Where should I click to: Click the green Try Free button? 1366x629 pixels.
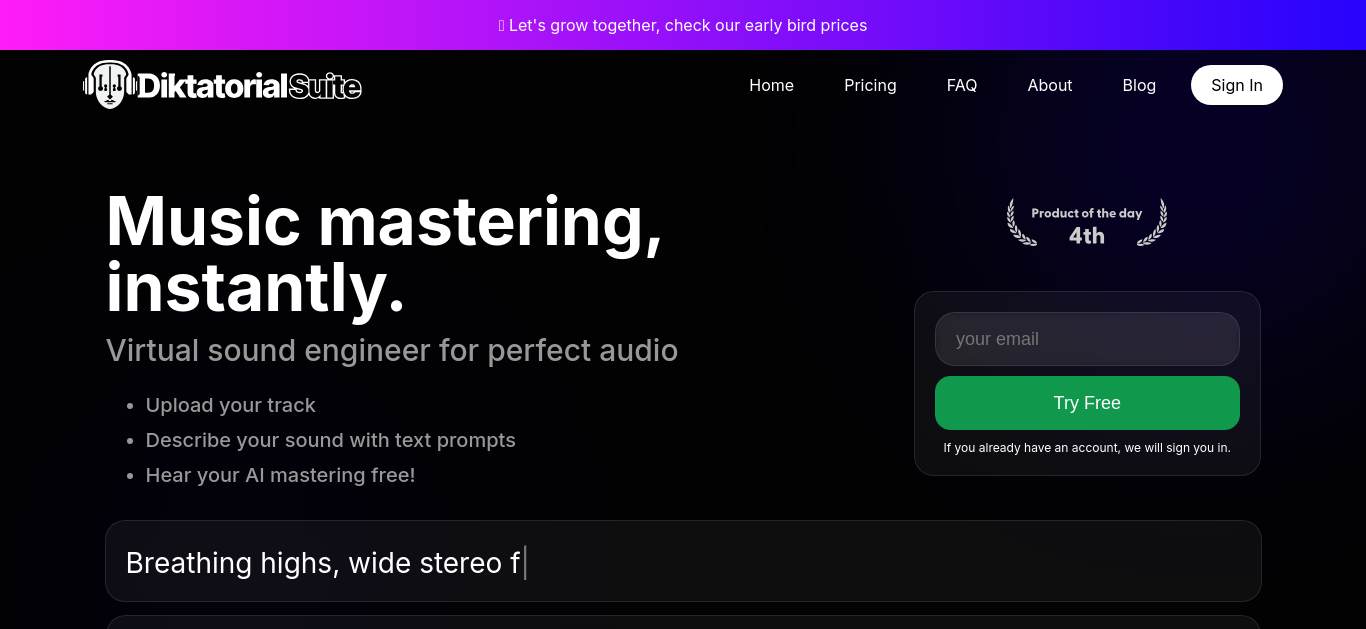[x=1087, y=403]
